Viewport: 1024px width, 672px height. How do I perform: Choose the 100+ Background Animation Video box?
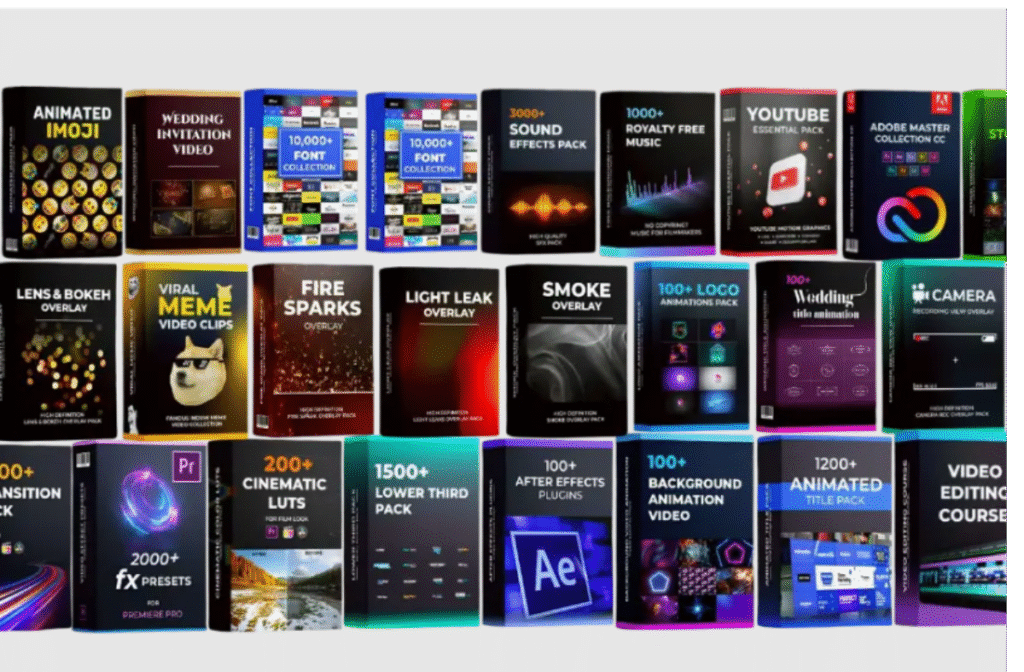pos(685,532)
